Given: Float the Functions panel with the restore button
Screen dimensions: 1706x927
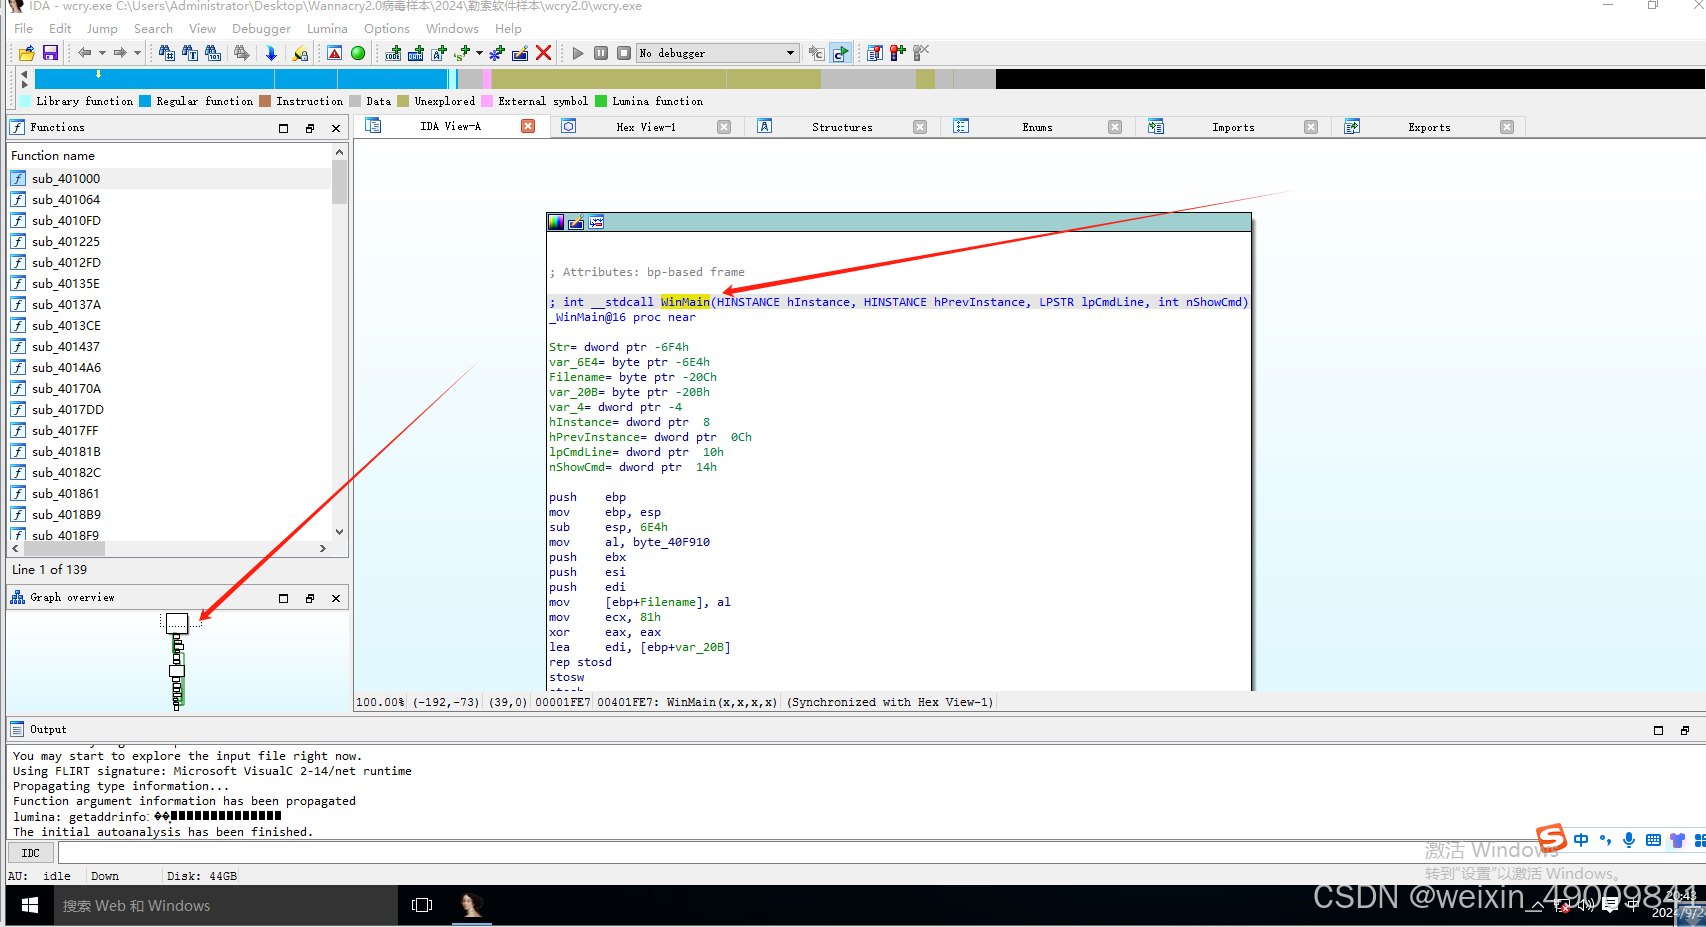Looking at the screenshot, I should (310, 128).
